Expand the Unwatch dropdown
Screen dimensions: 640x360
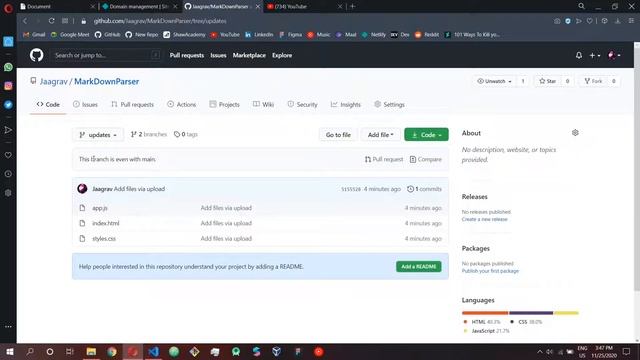pyautogui.click(x=494, y=81)
